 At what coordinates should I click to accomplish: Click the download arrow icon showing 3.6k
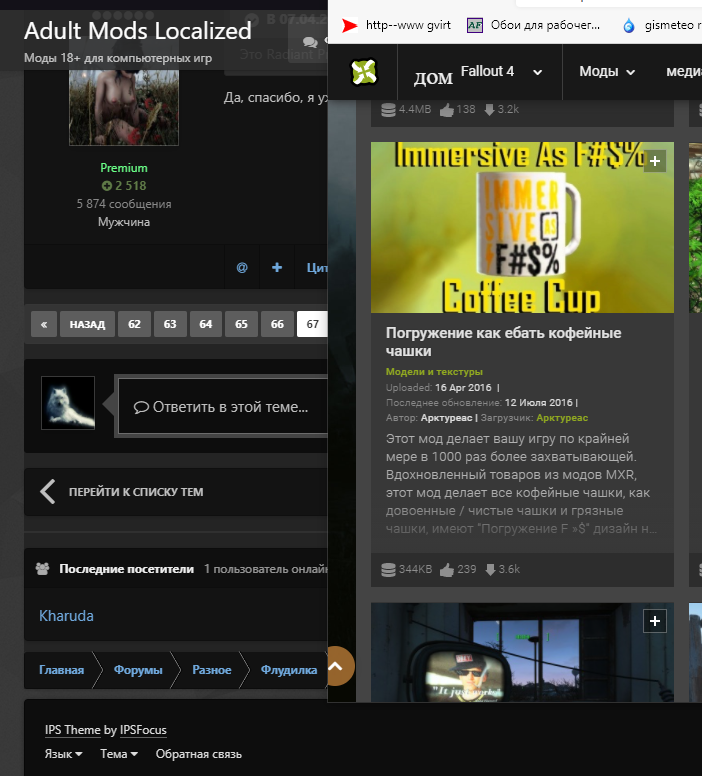point(490,569)
